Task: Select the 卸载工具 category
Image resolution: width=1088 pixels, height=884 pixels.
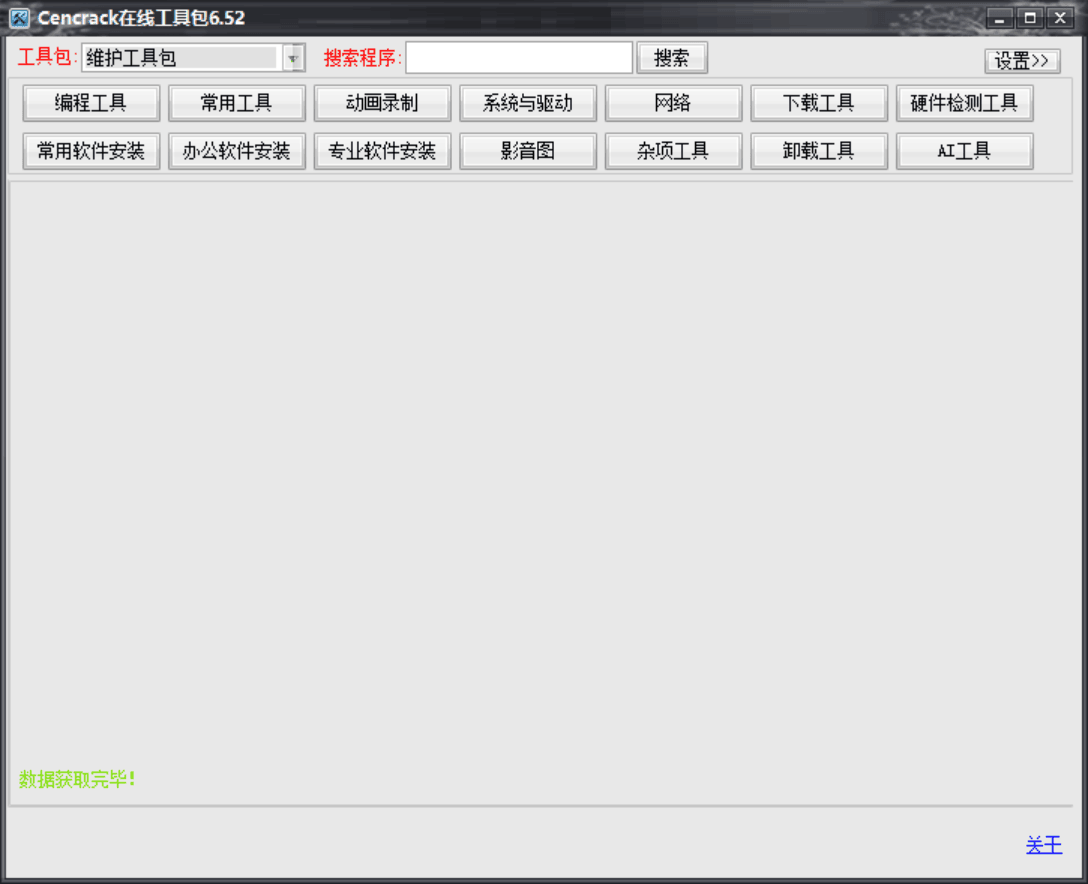Action: 819,151
